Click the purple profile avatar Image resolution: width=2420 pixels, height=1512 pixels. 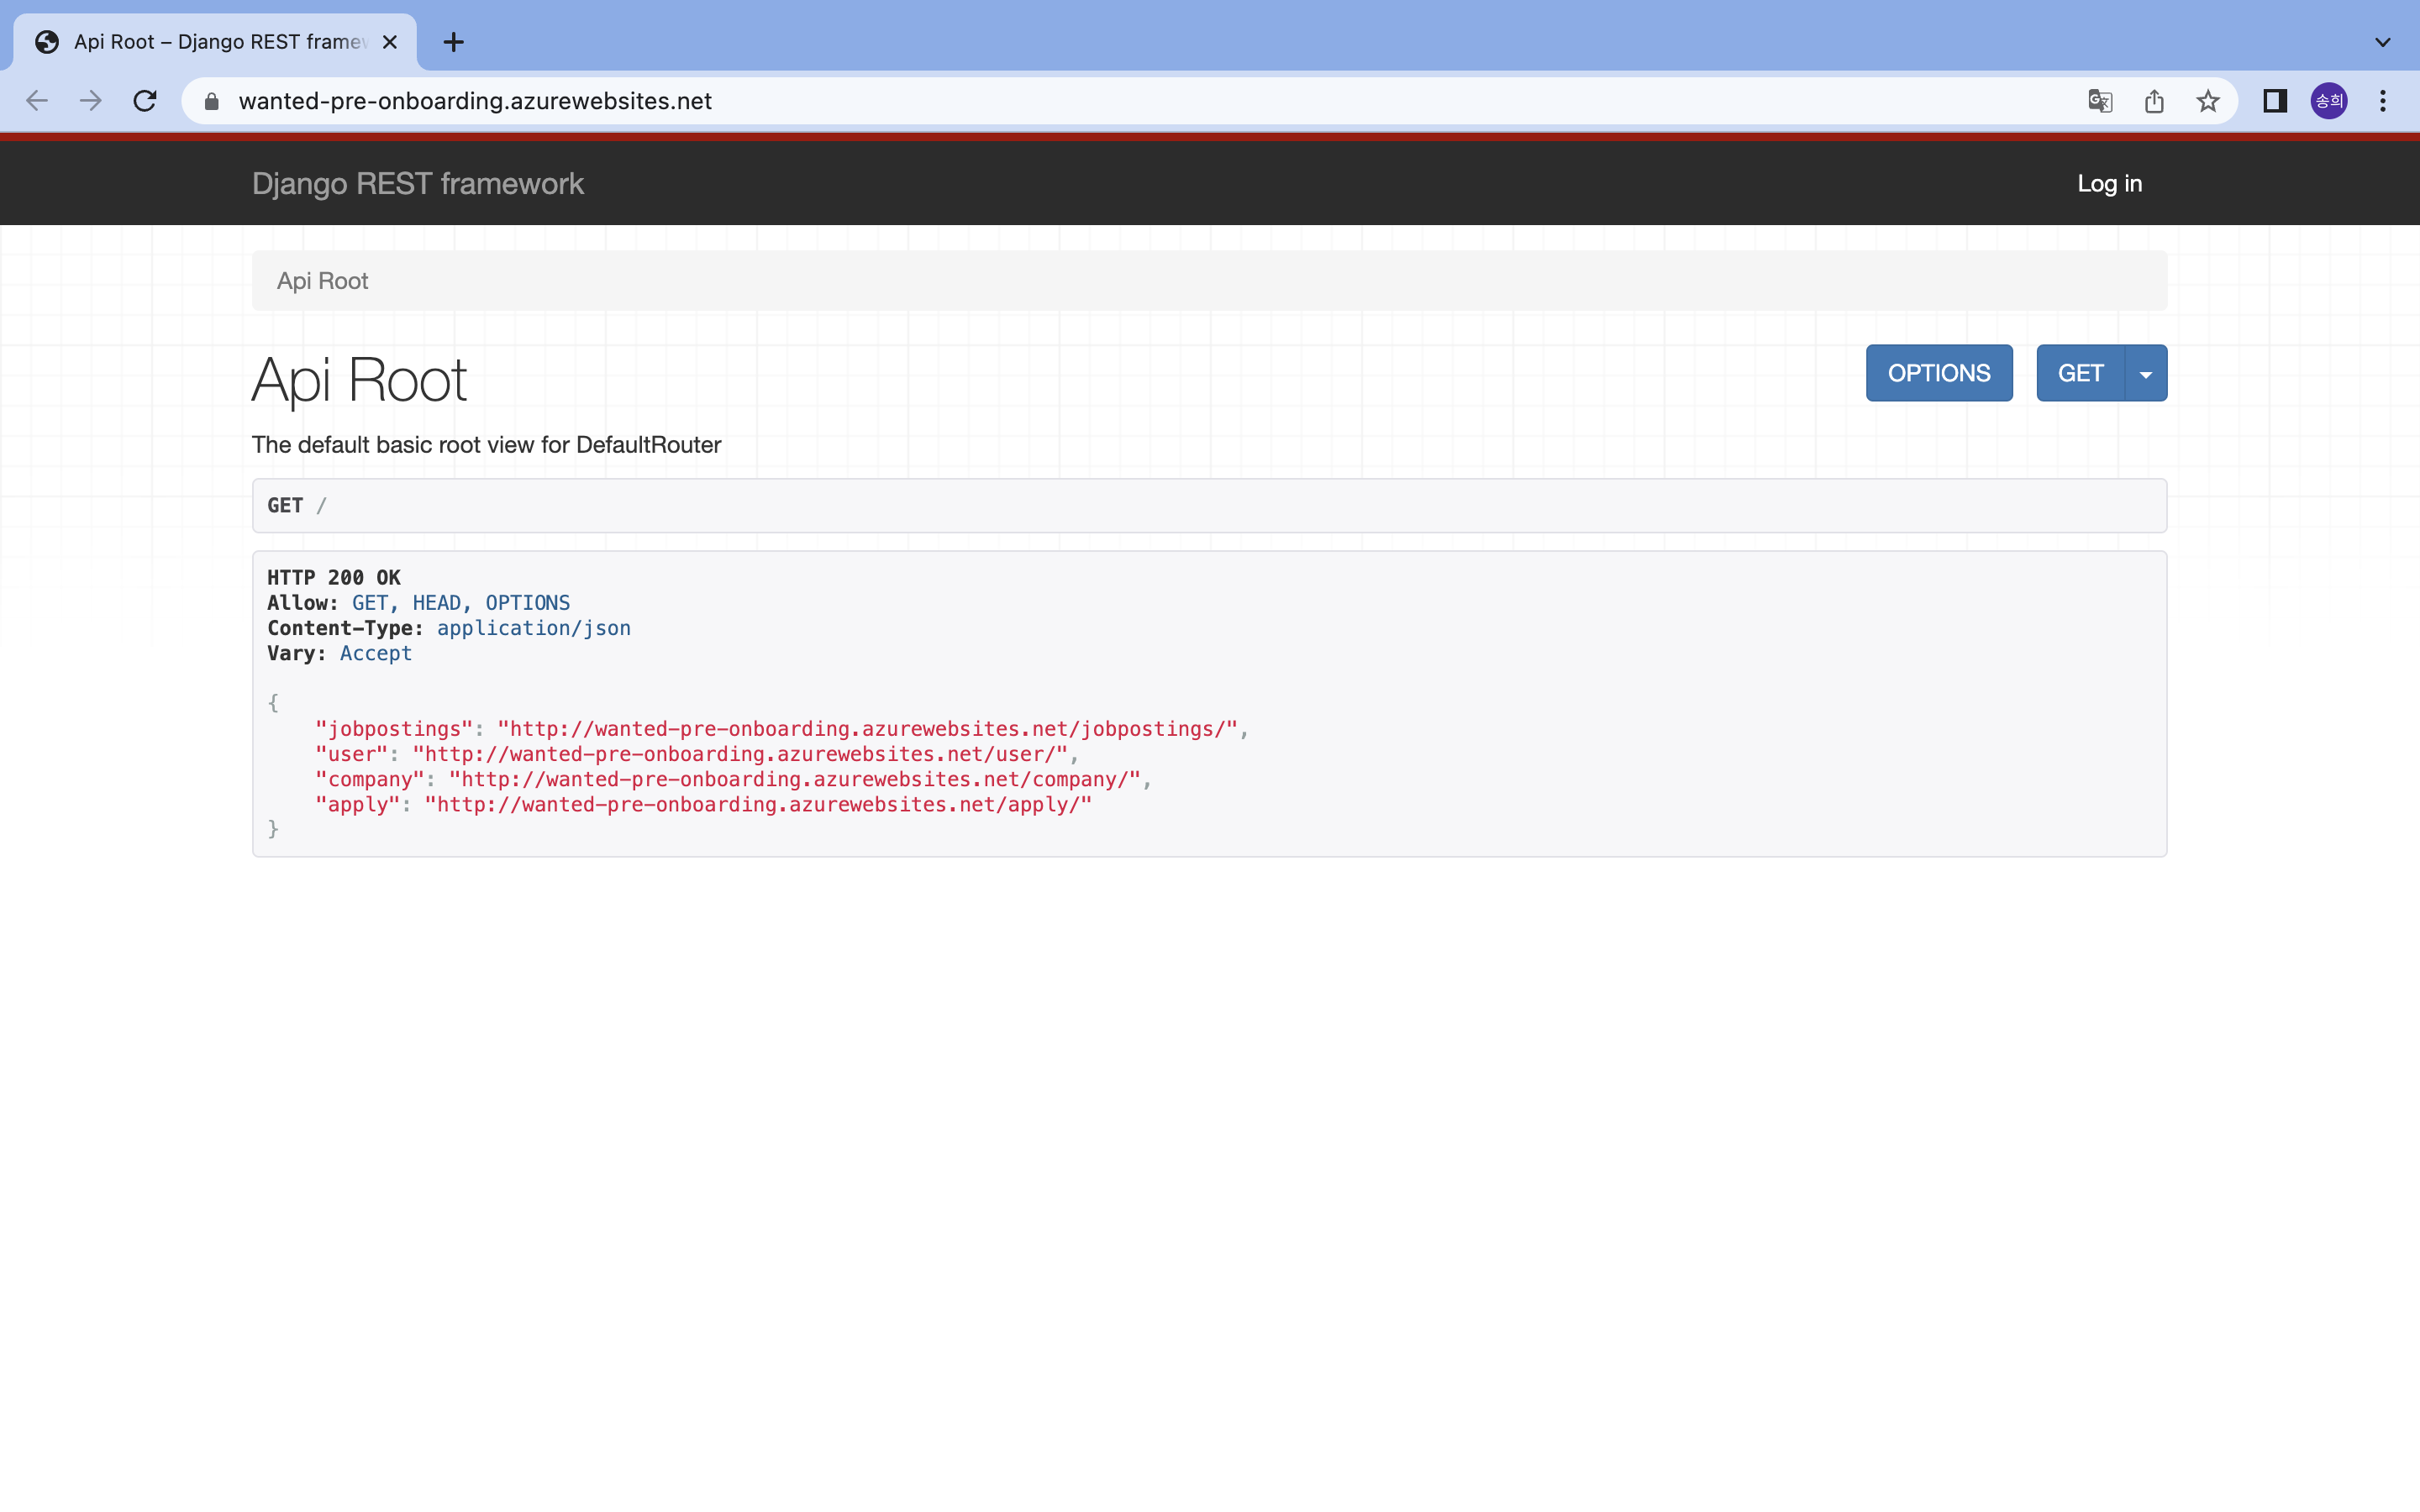(2329, 101)
